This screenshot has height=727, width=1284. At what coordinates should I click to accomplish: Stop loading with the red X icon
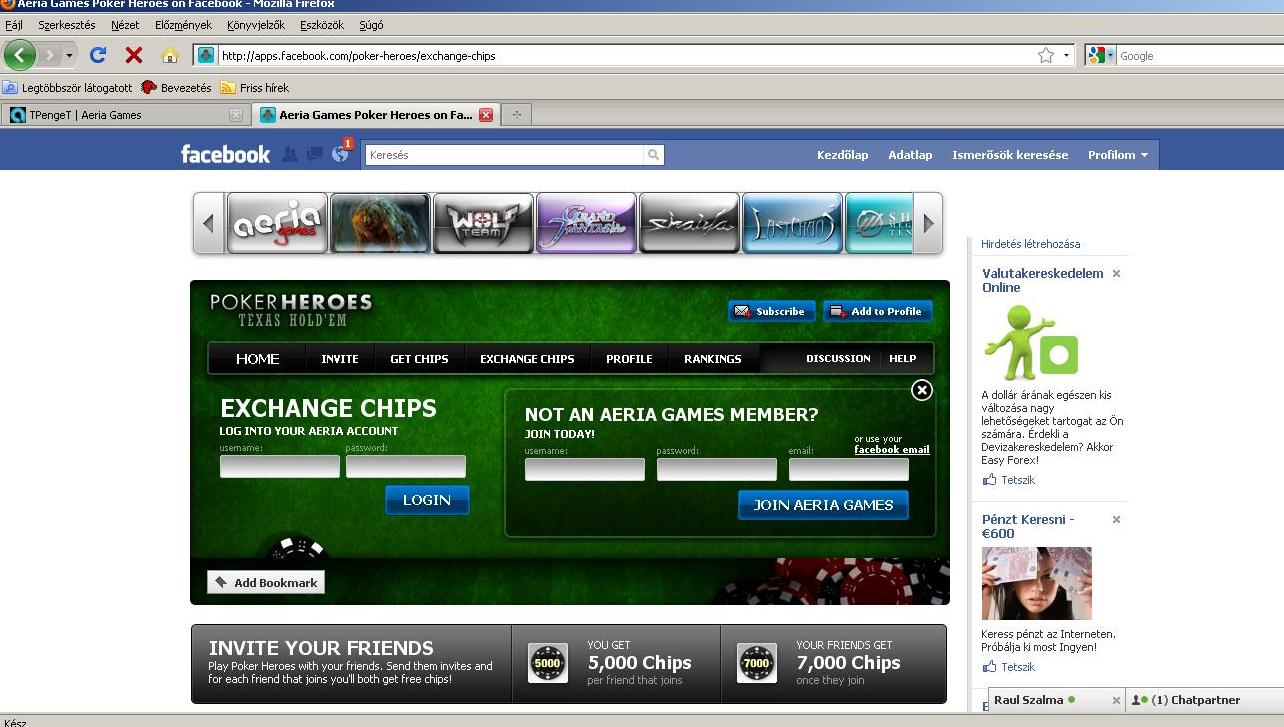coord(133,56)
